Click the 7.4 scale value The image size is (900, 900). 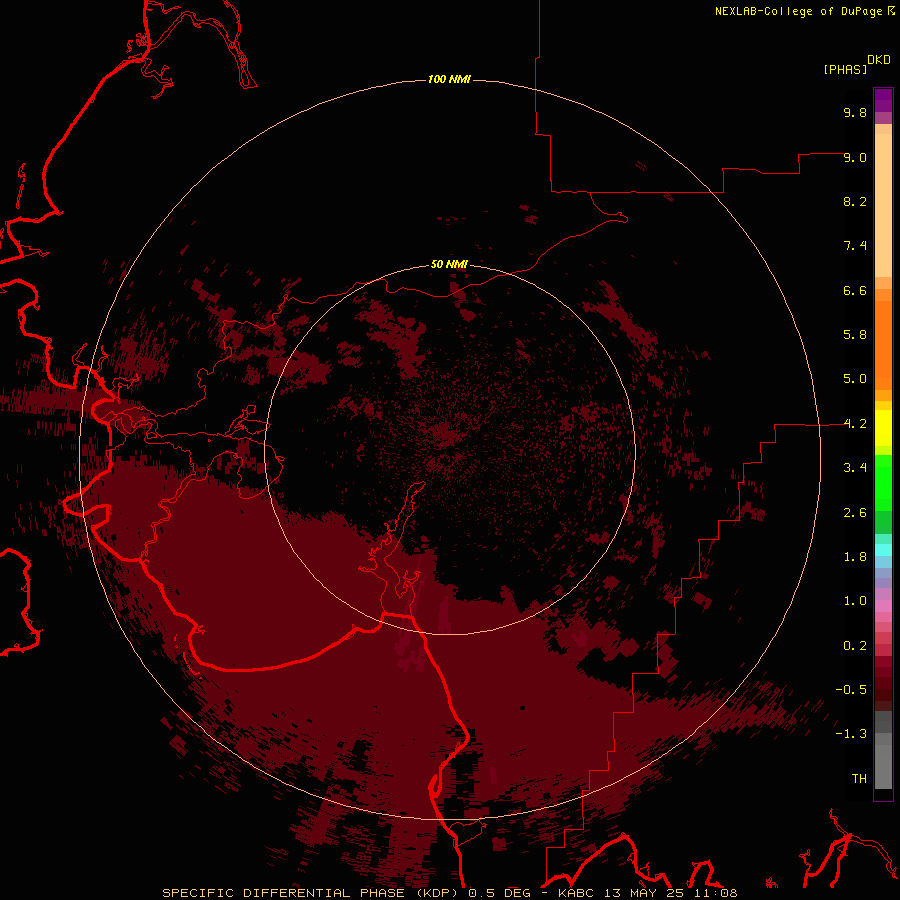855,246
